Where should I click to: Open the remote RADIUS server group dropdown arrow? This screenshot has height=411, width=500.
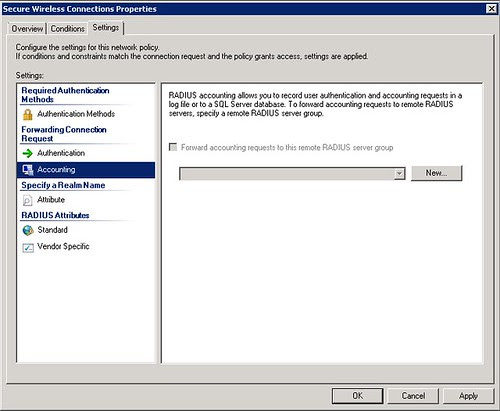click(x=399, y=174)
